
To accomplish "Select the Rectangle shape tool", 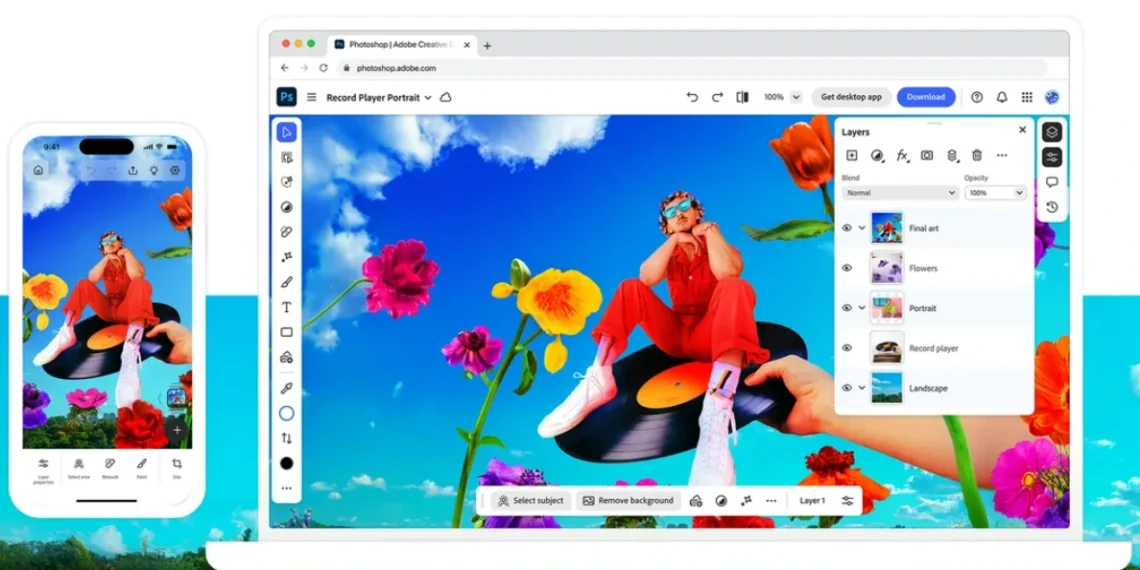I will [286, 332].
